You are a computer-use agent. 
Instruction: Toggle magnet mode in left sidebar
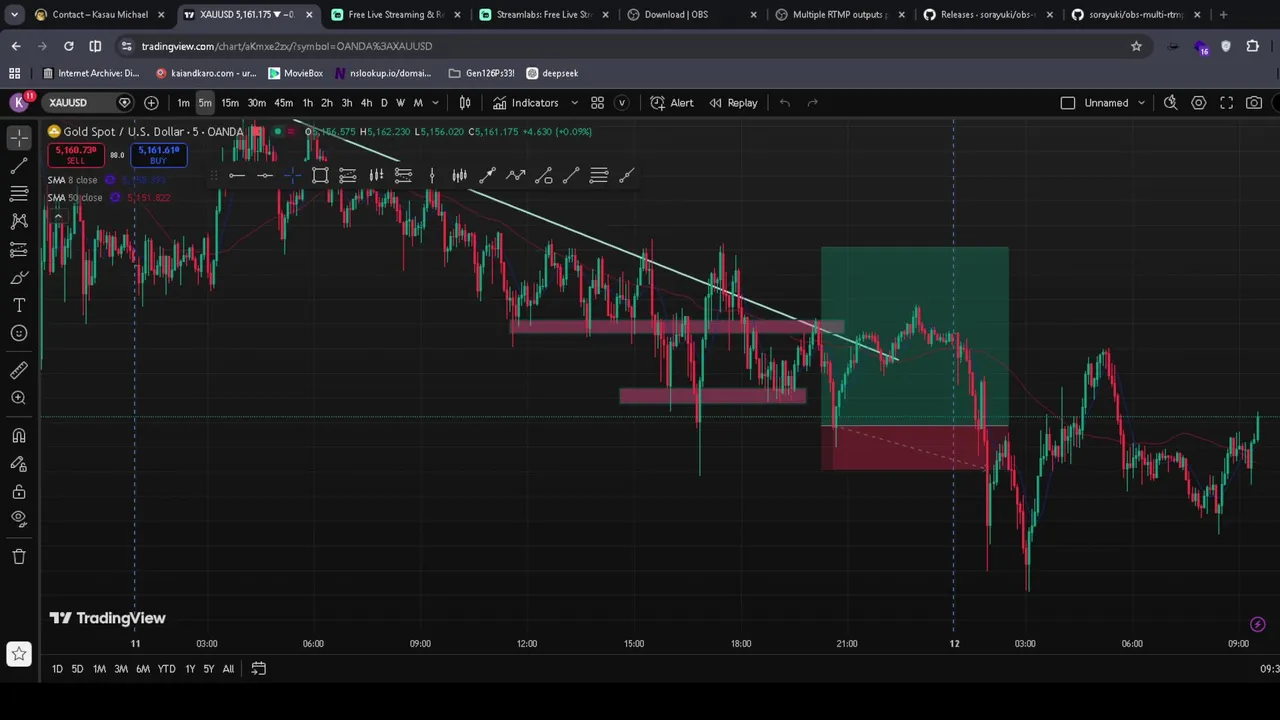click(x=19, y=436)
